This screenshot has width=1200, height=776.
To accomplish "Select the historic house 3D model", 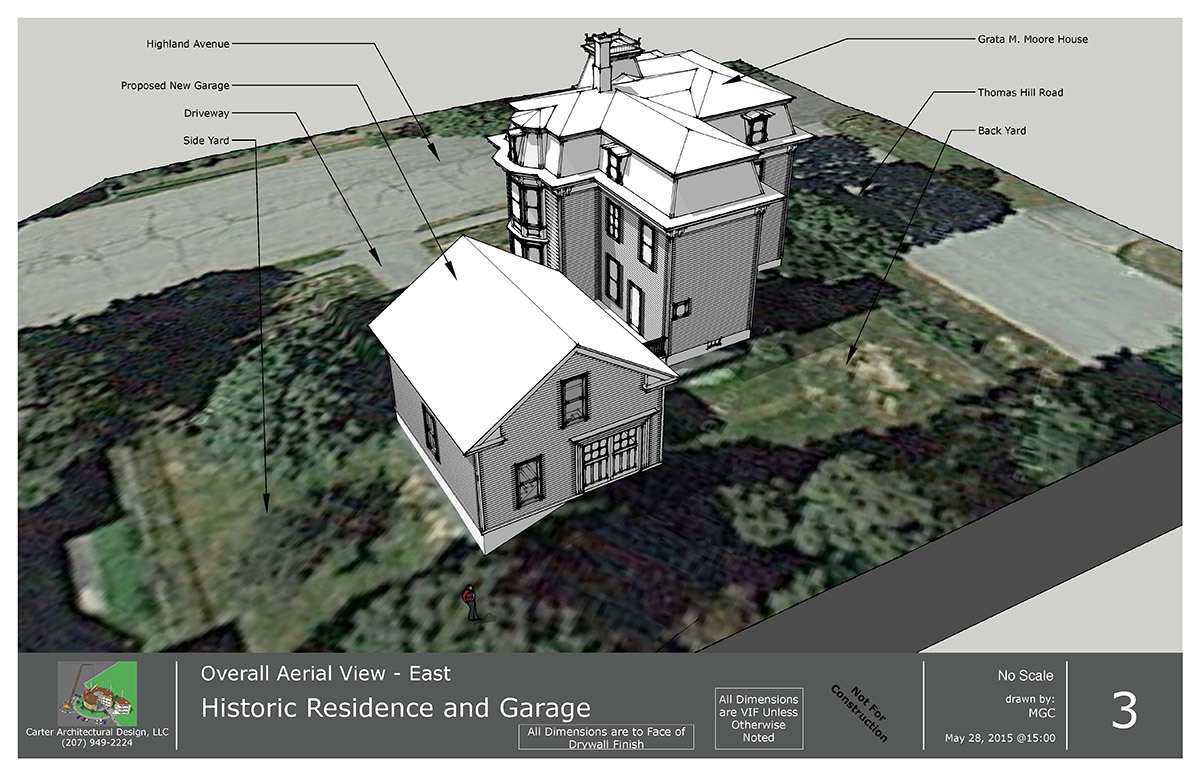I will coord(650,195).
